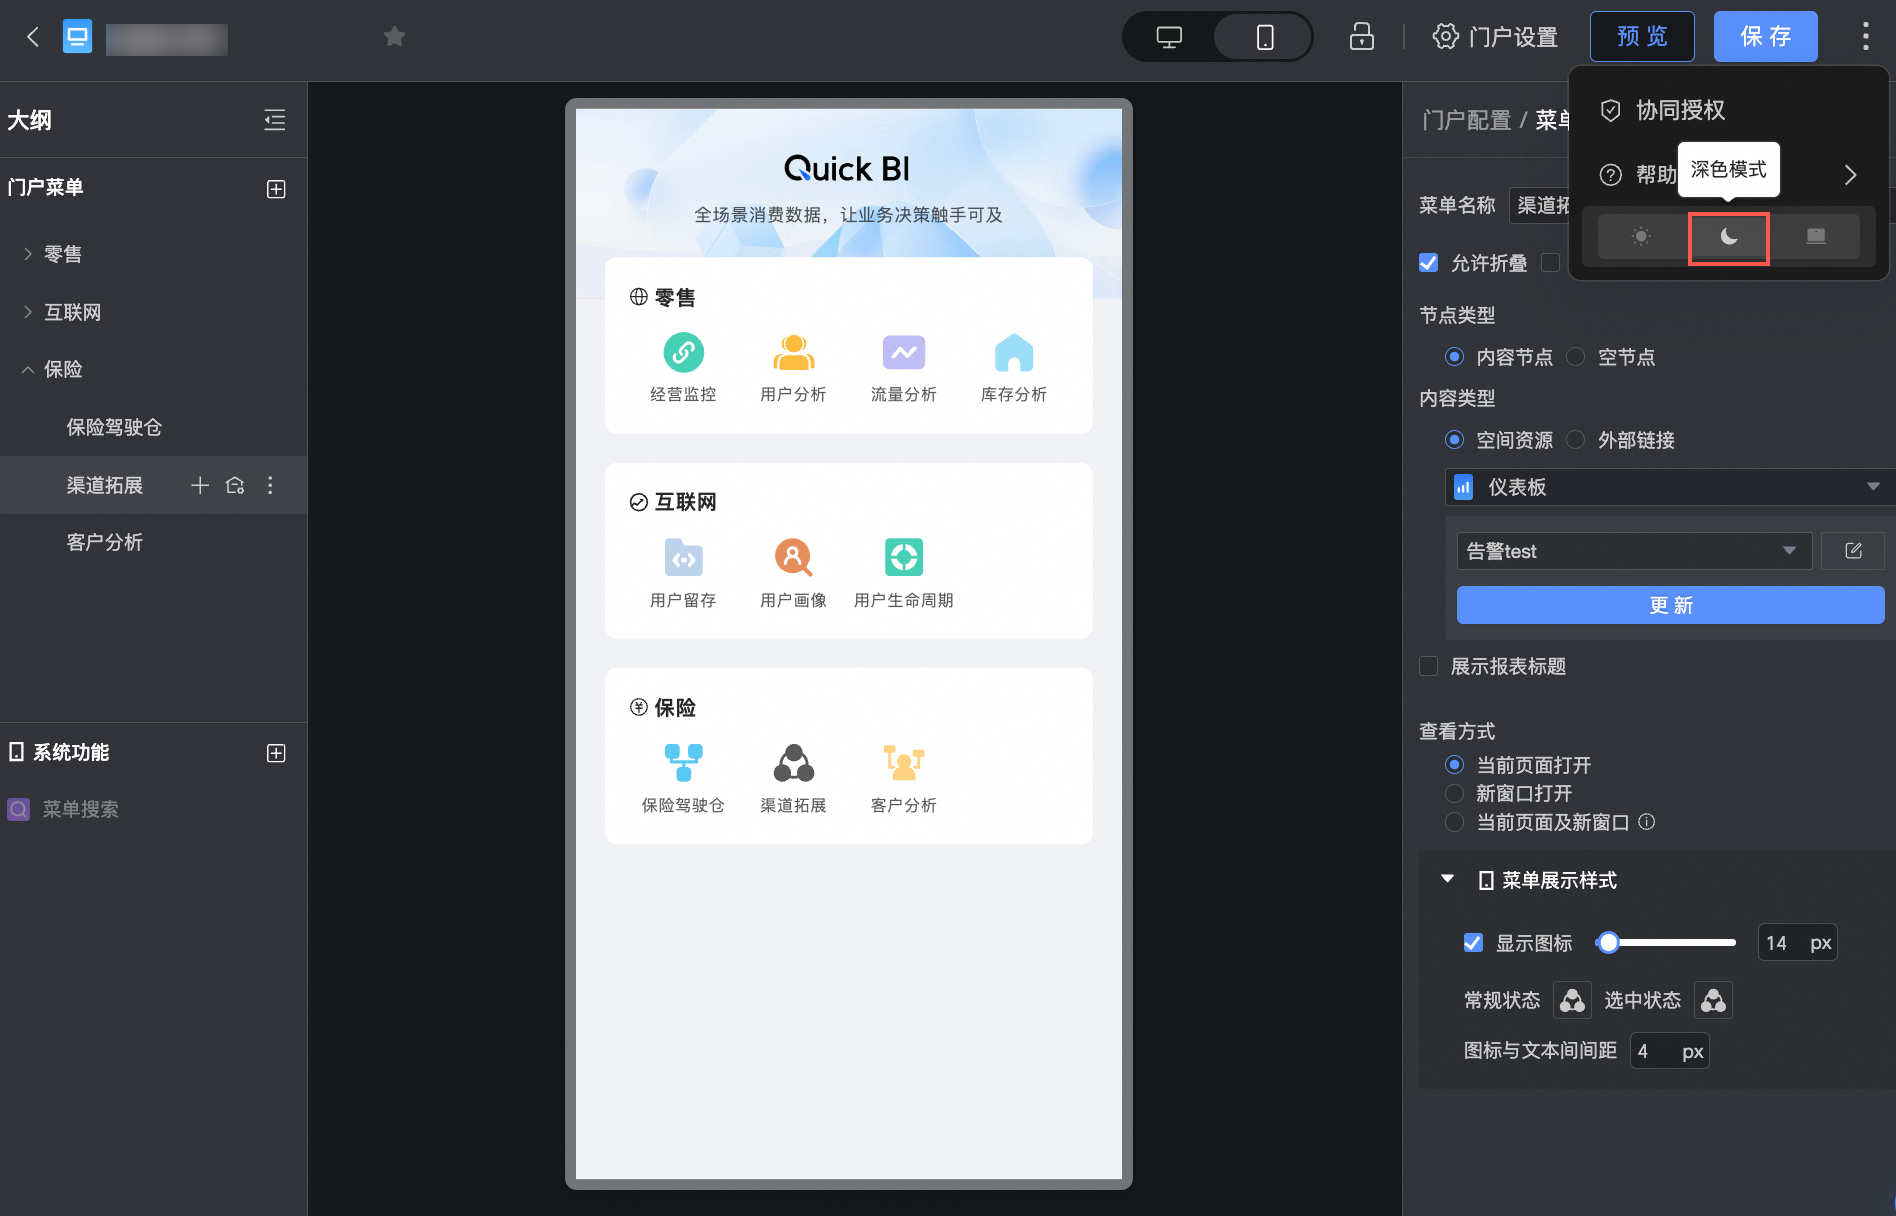
Task: Click the 图标与文本间间距 px field
Action: [x=1669, y=1051]
